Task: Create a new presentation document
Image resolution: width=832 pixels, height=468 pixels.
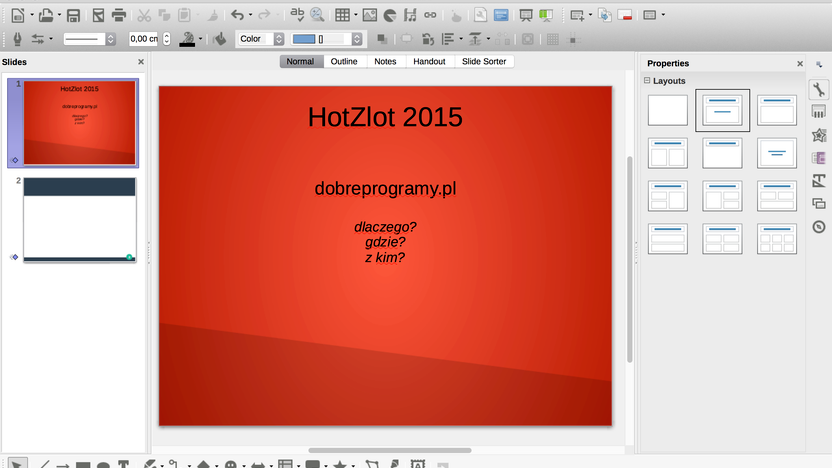Action: point(18,15)
